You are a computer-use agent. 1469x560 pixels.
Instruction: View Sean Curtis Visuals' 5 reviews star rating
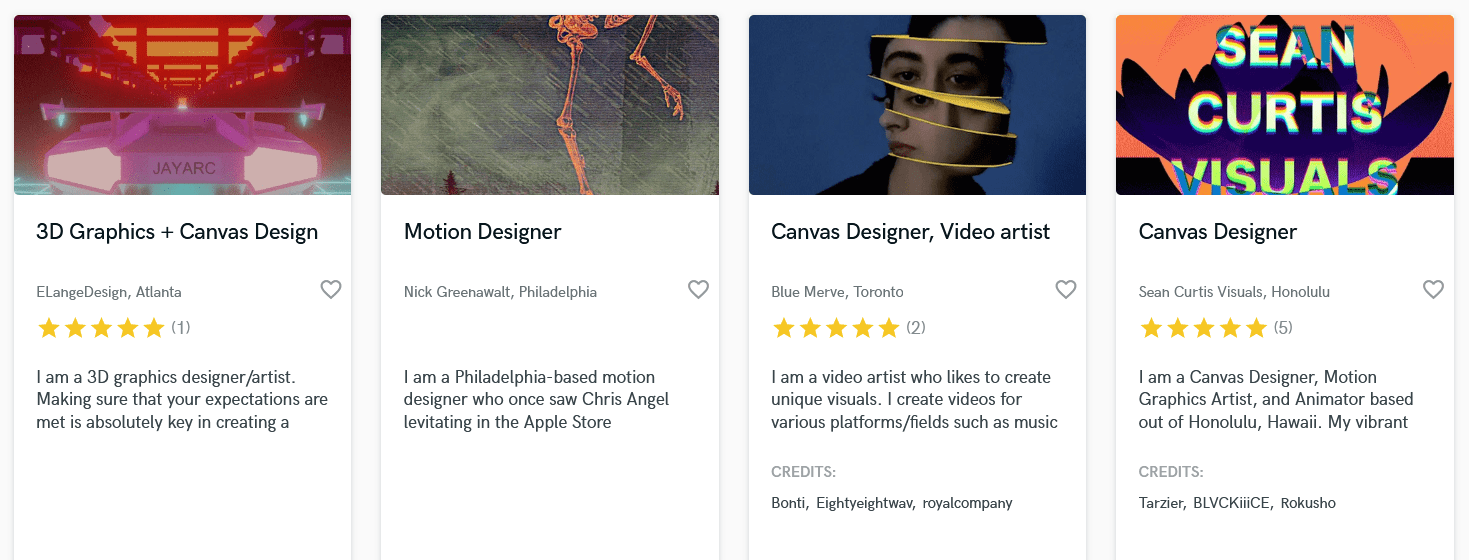click(1203, 328)
